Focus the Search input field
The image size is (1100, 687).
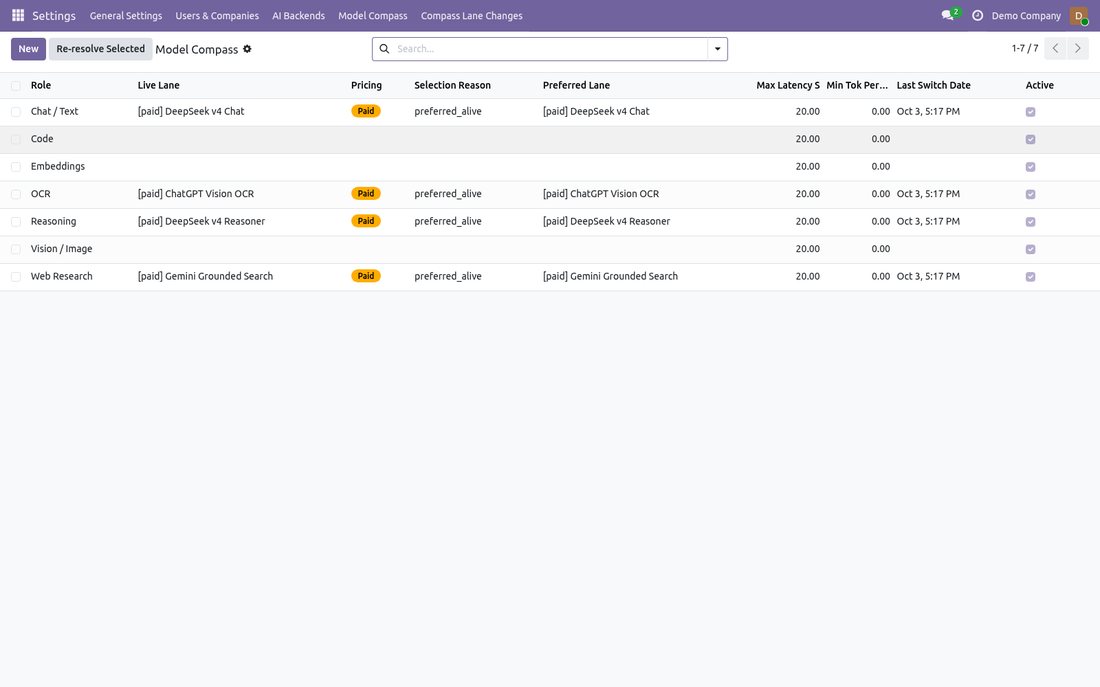[x=551, y=49]
